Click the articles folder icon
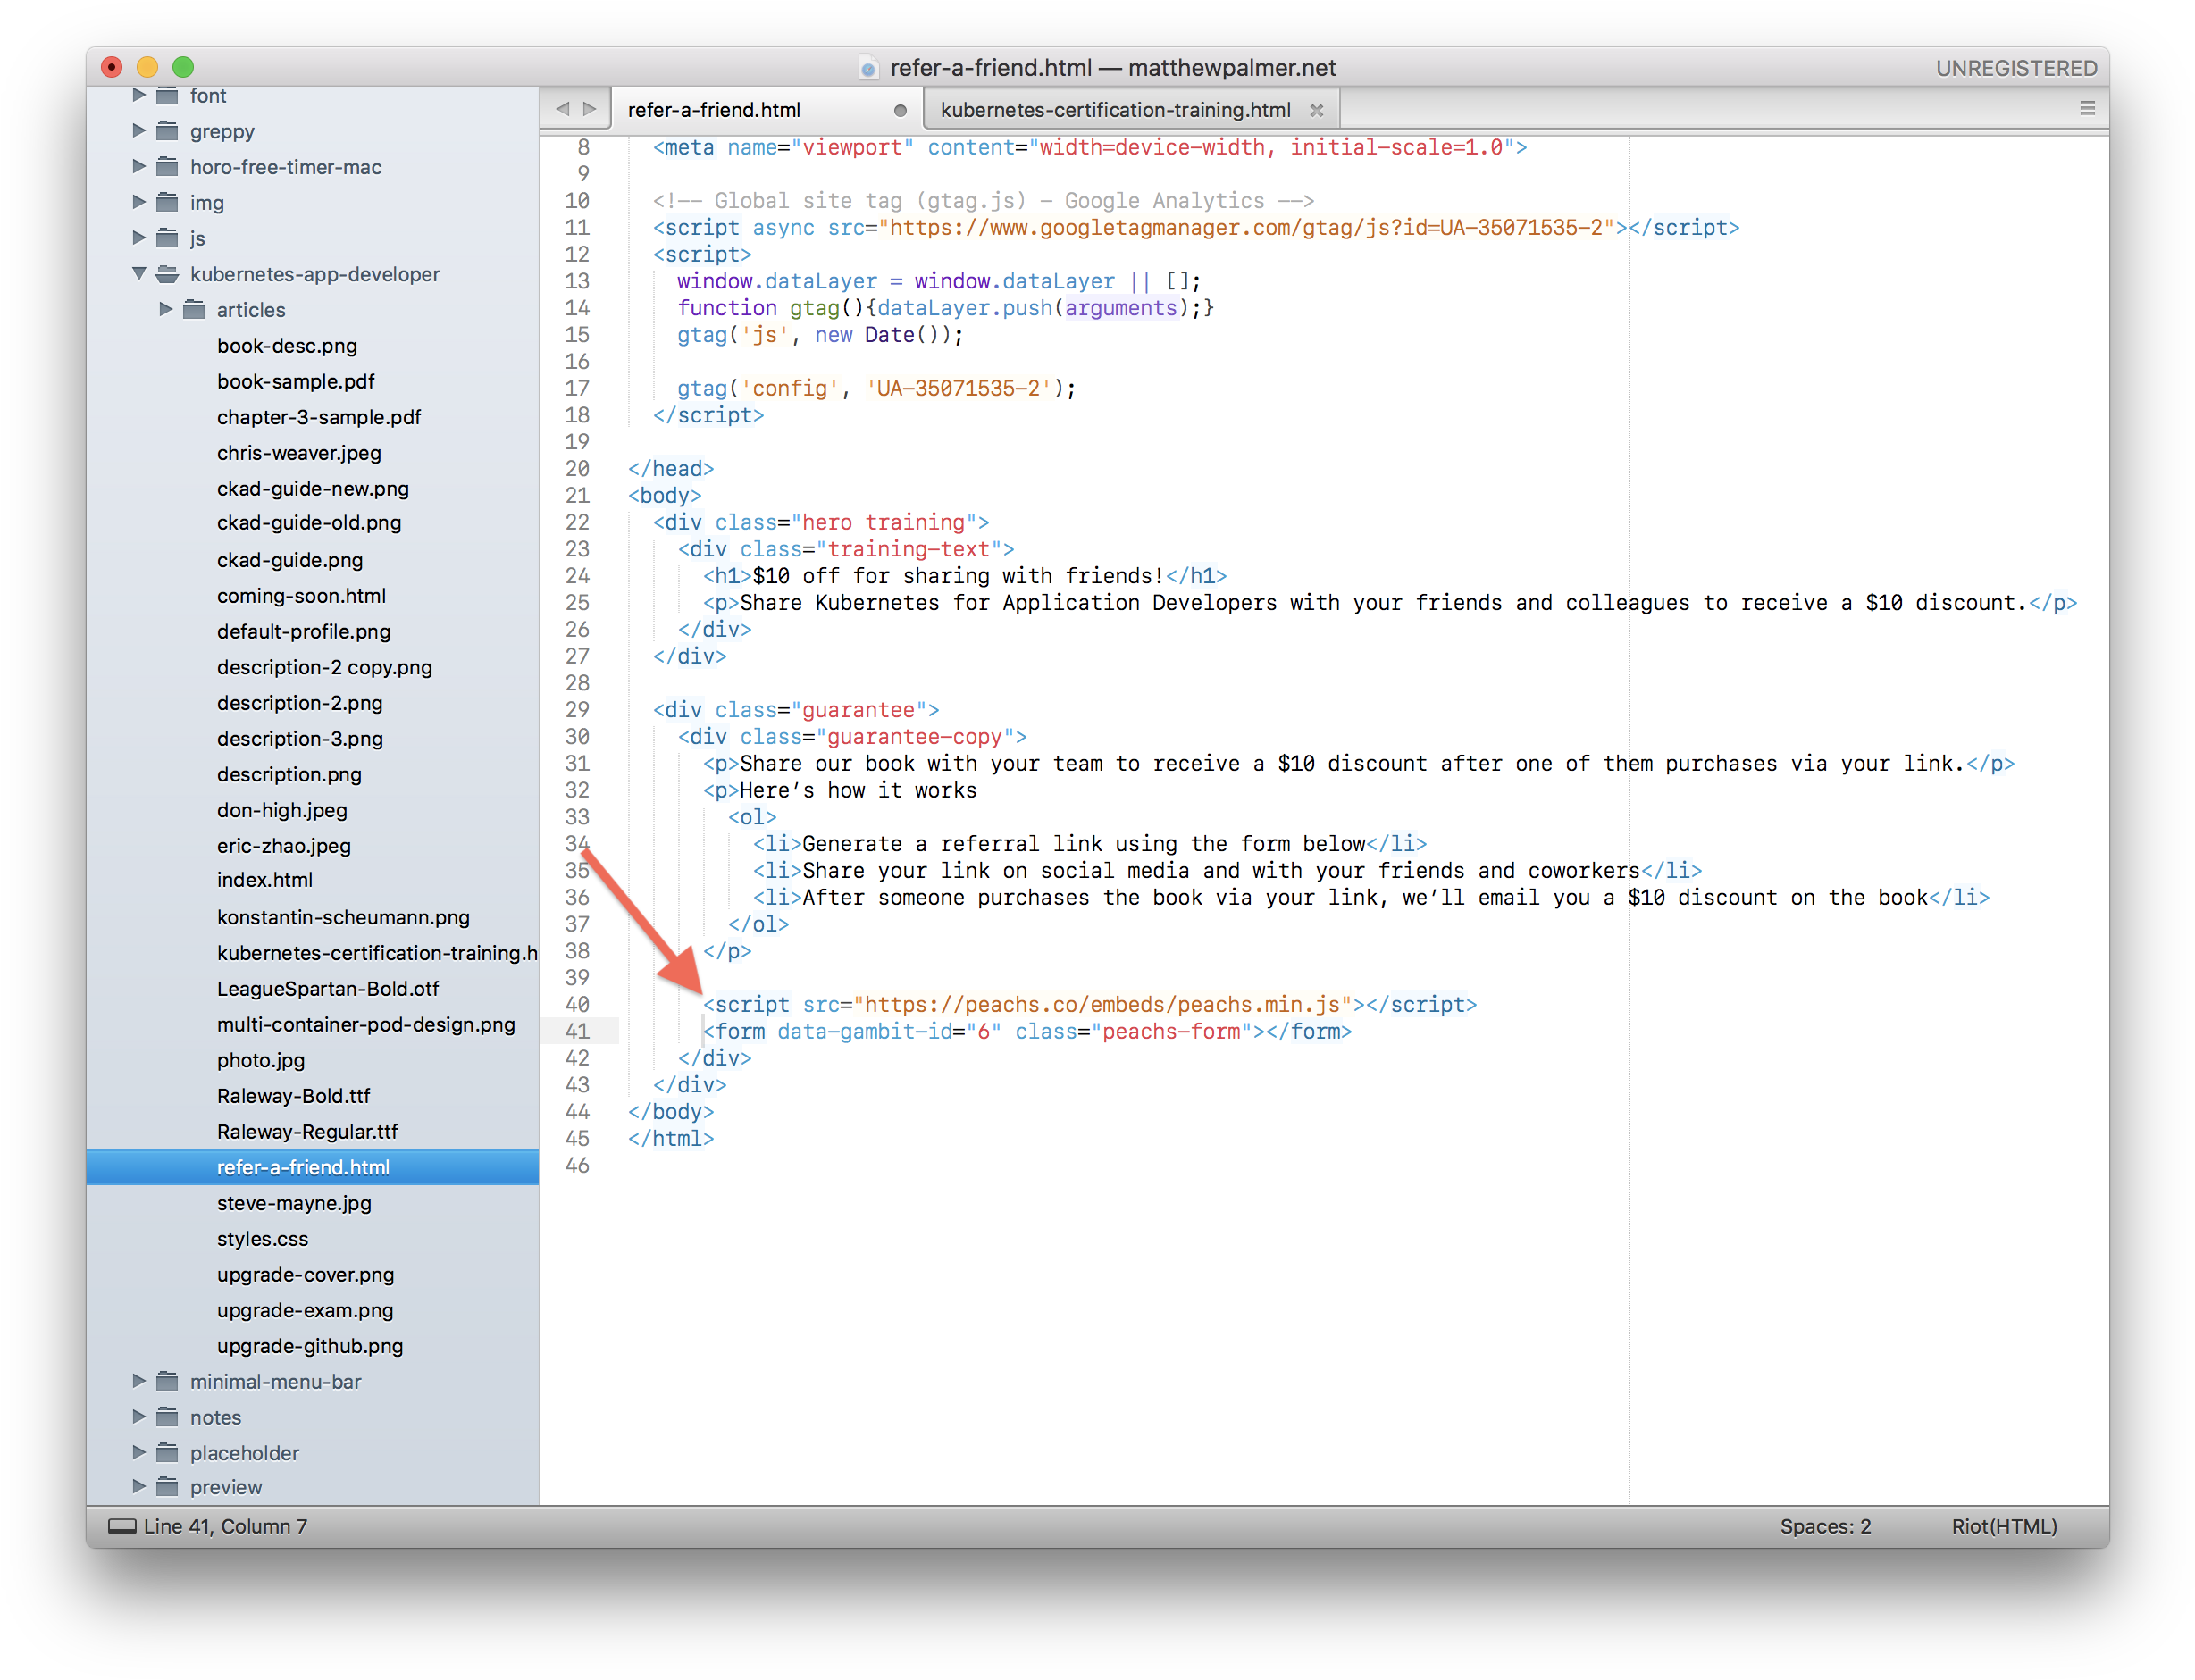Screen dimensions: 2195x1680 point(194,309)
